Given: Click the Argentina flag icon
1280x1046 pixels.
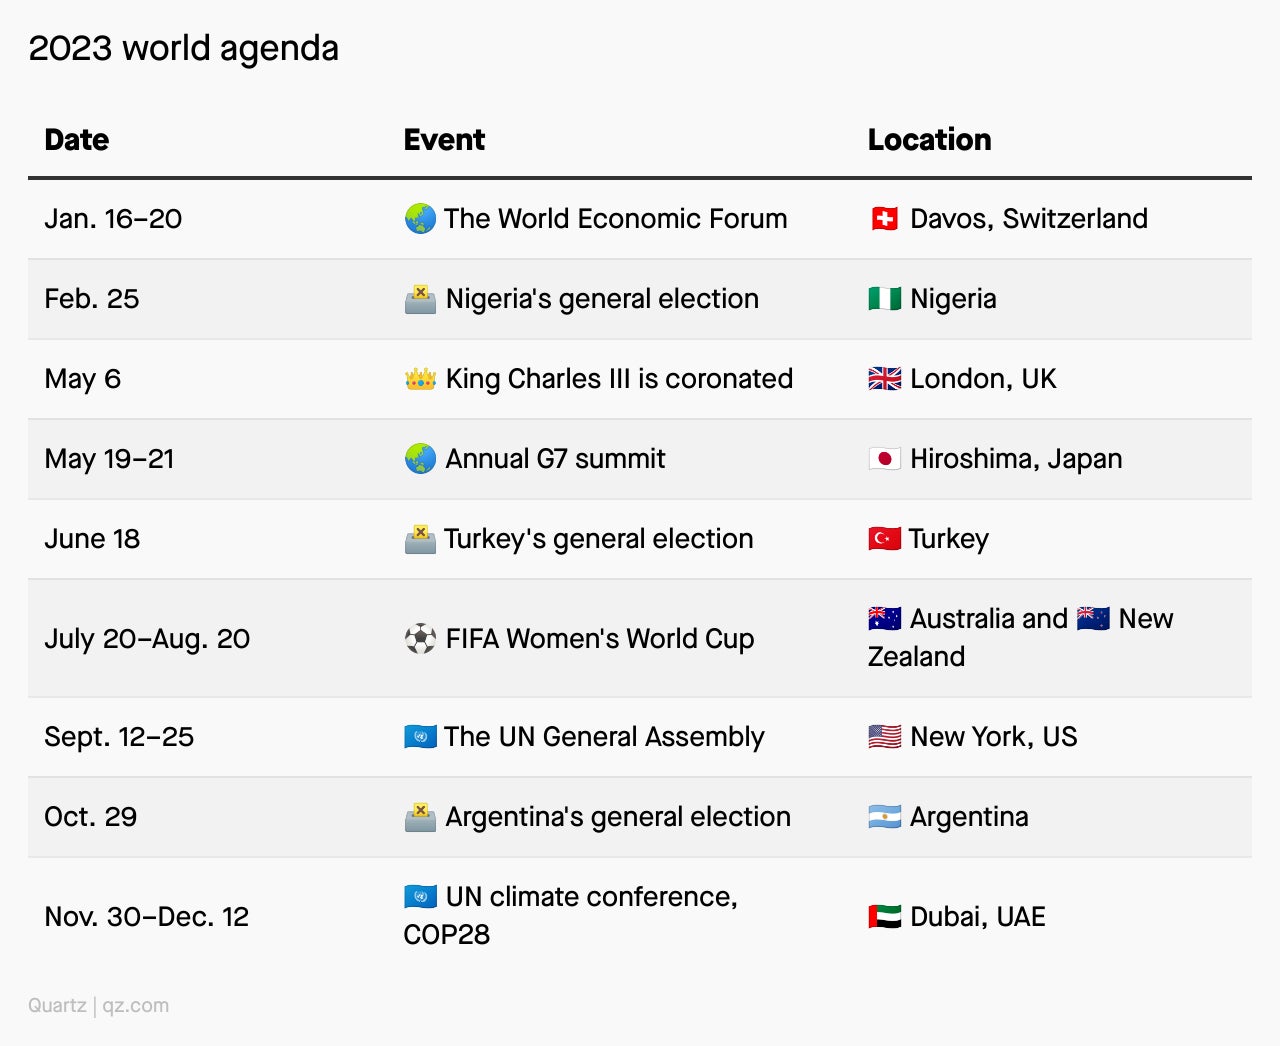Looking at the screenshot, I should pos(884,816).
